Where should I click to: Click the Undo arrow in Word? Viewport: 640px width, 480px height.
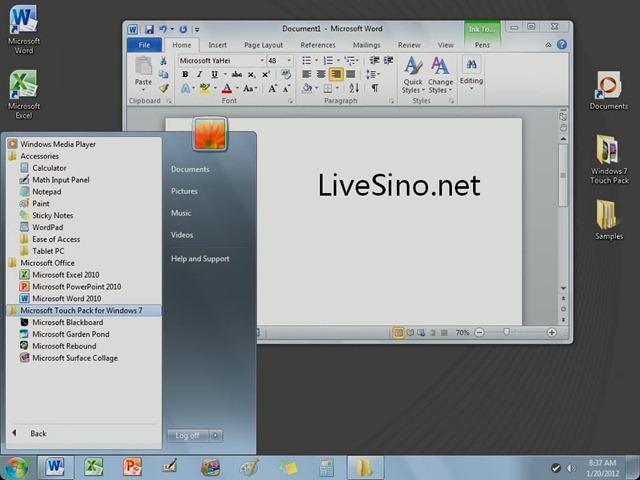[x=163, y=29]
